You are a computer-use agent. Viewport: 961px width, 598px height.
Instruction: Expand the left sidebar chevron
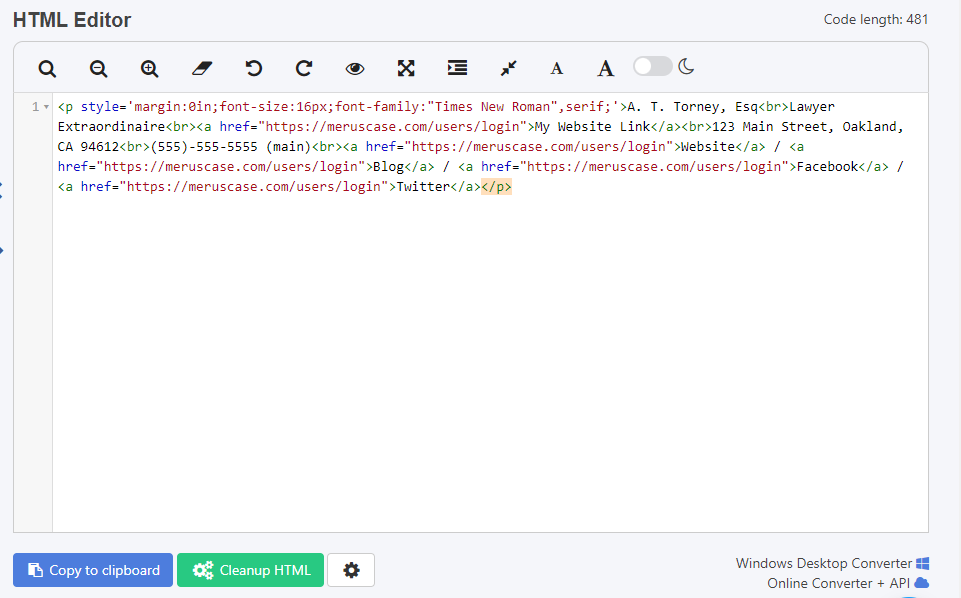point(4,250)
